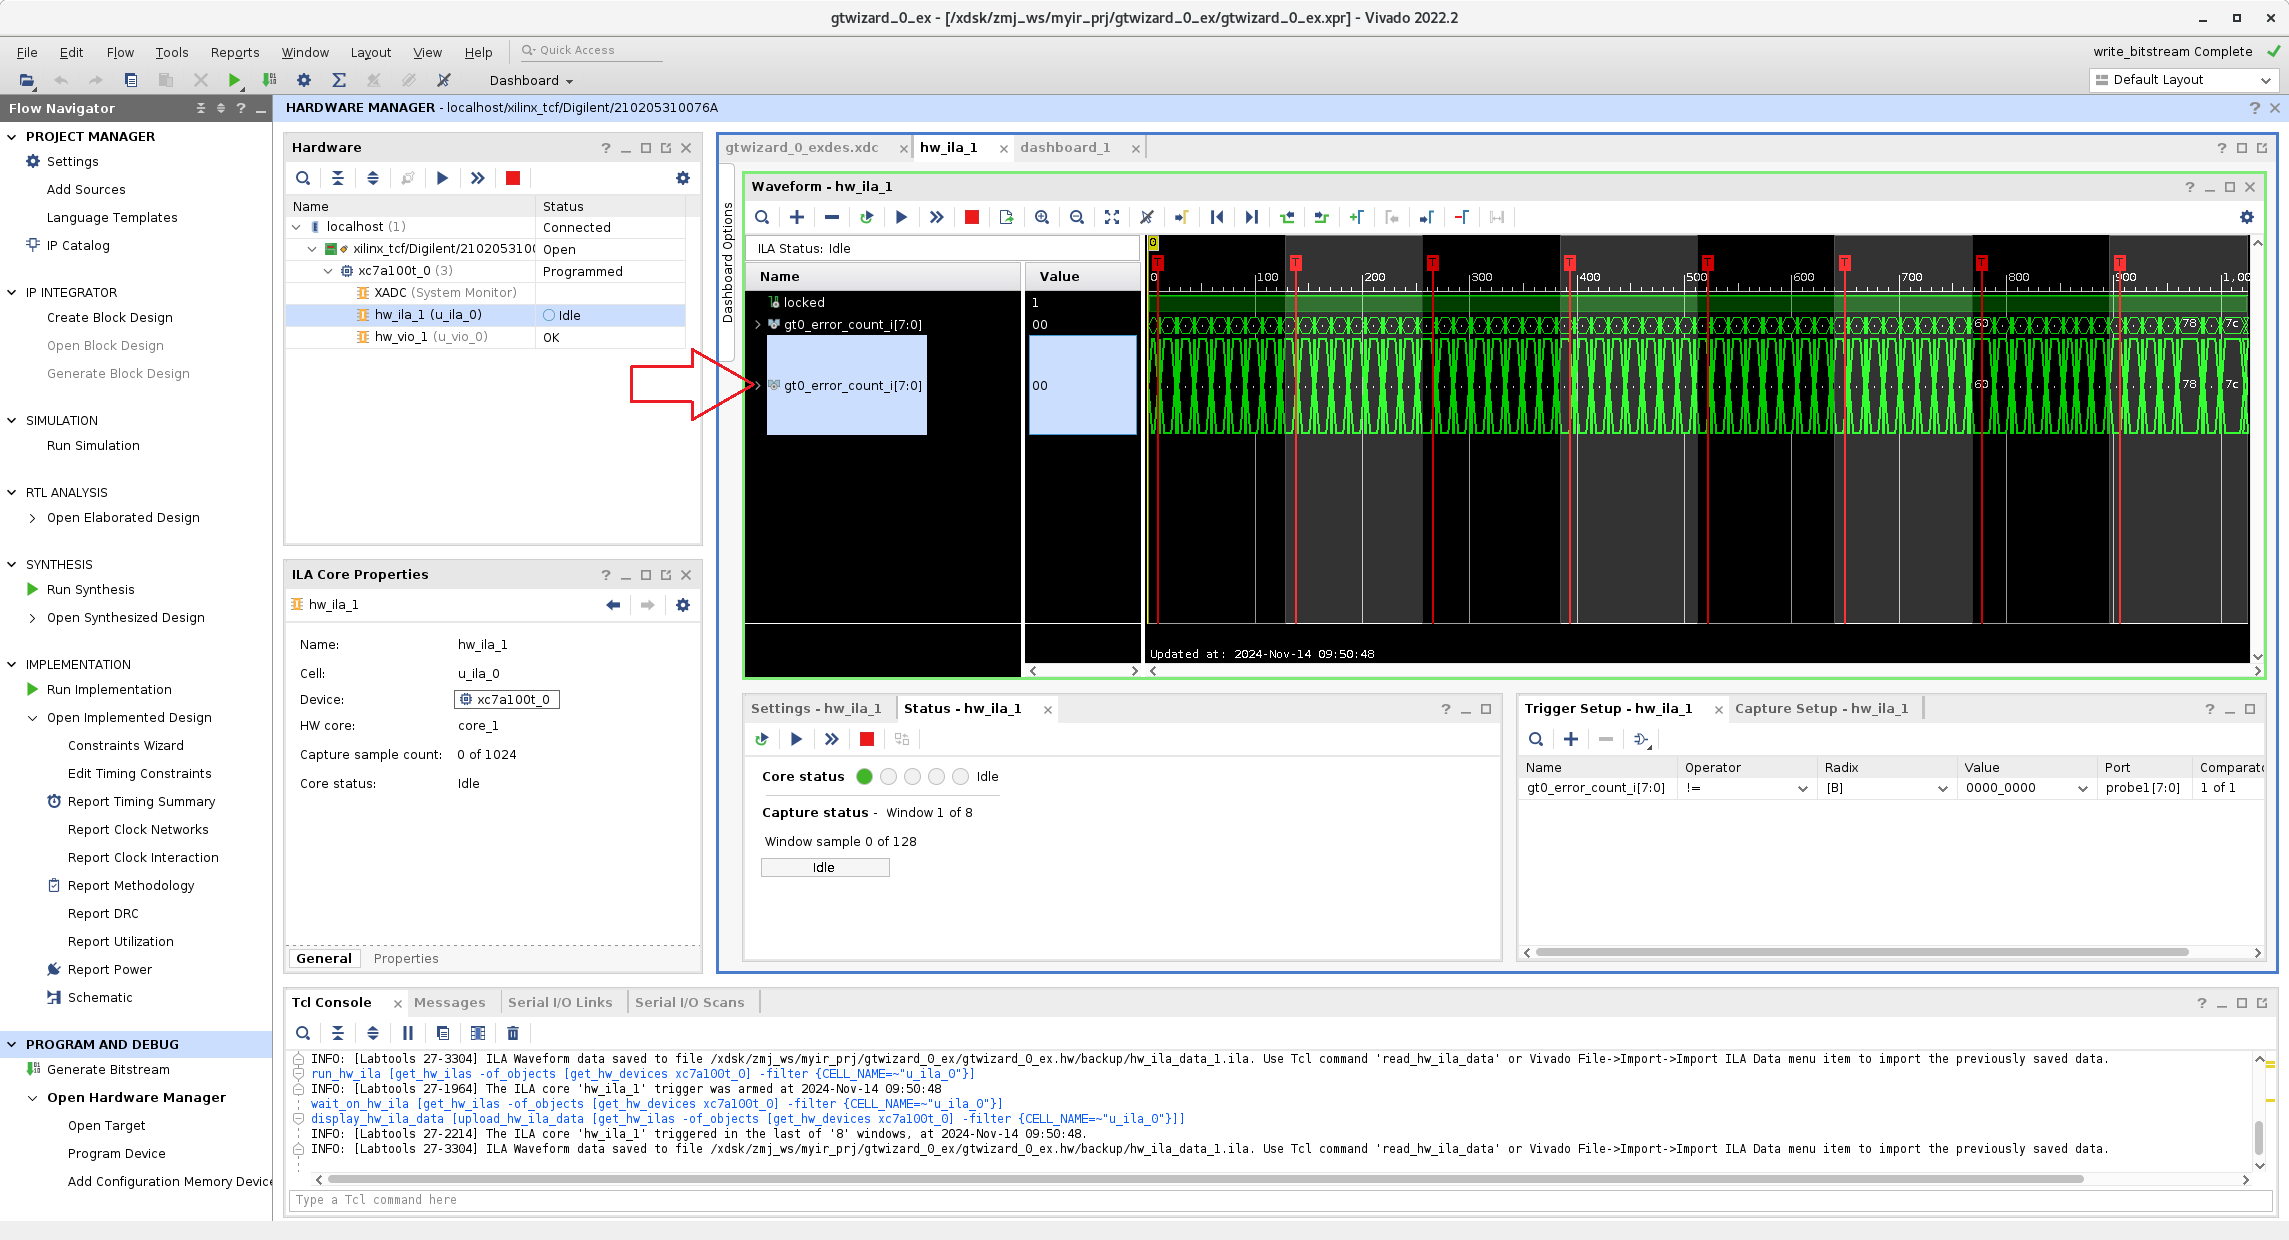Click the Run Trigger for hw_ila_1 icon
This screenshot has width=2289, height=1240.
tap(902, 217)
